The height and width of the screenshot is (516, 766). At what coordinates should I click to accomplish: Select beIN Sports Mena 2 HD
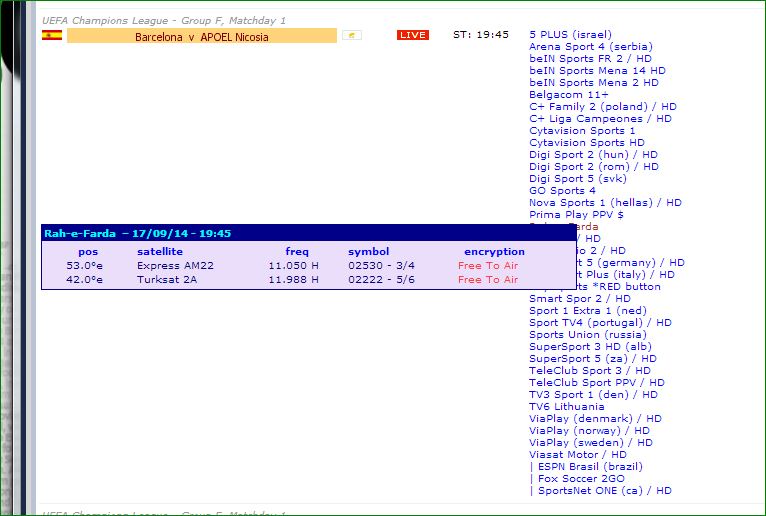pyautogui.click(x=594, y=83)
